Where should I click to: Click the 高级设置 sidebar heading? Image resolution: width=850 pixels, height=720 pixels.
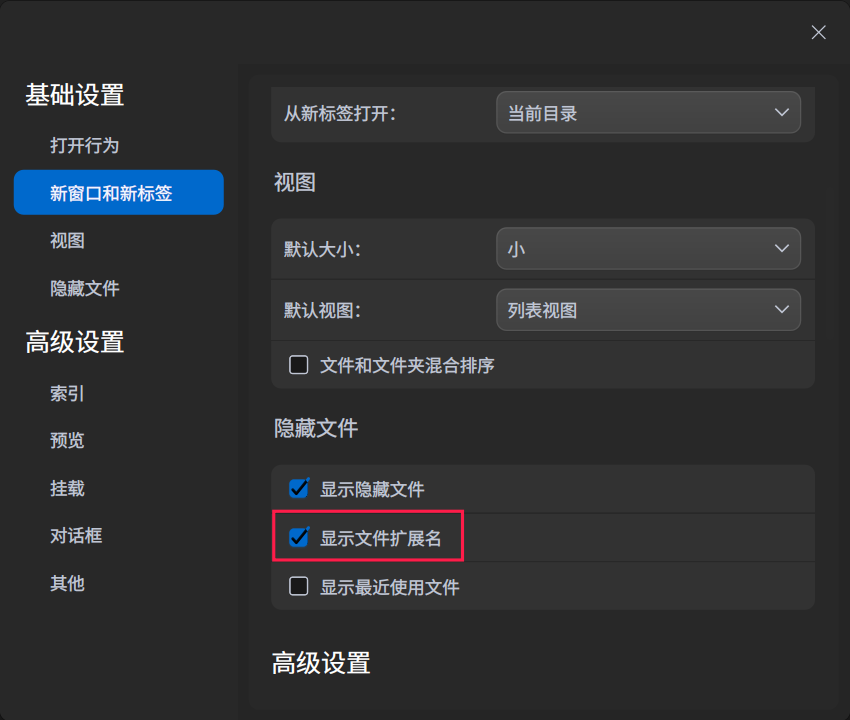coord(75,342)
